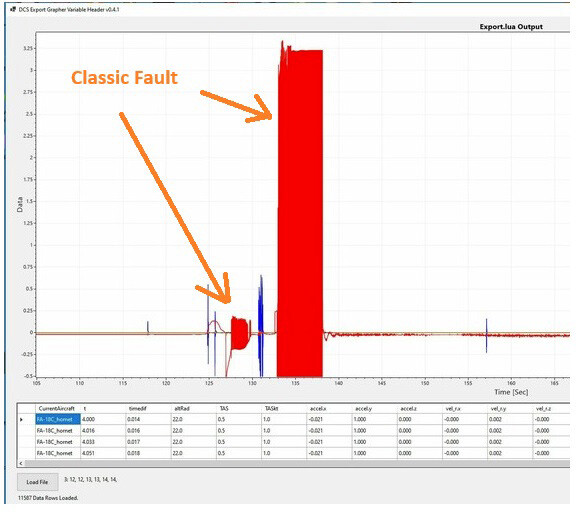
Task: Select the timedif 0.016 cell
Action: [148, 430]
